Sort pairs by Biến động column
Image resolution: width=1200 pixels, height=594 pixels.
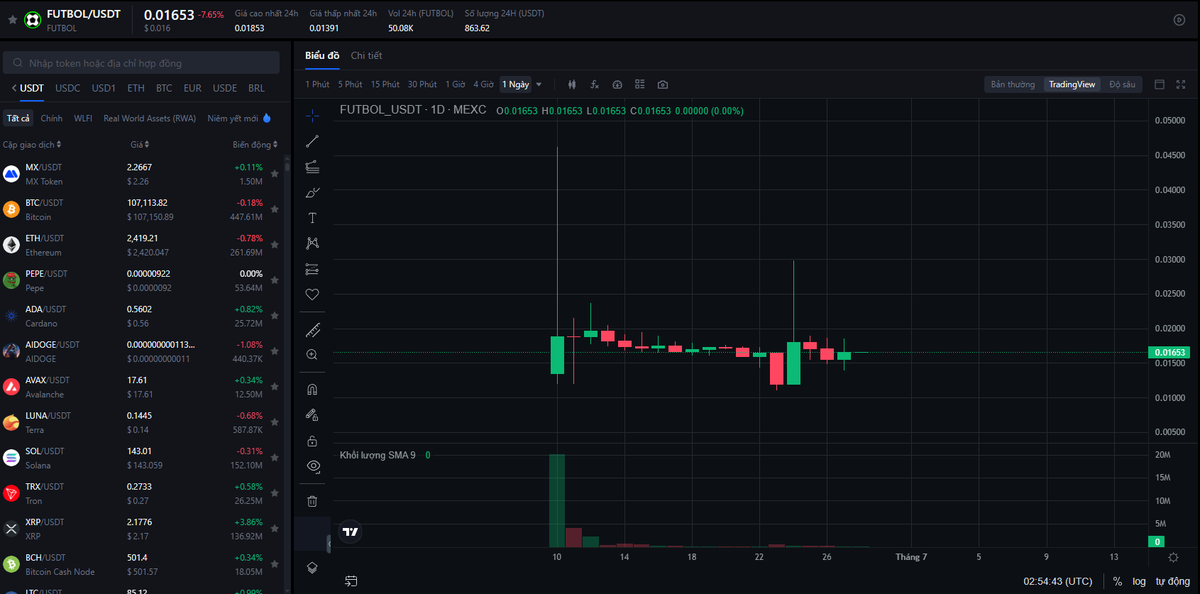256,144
